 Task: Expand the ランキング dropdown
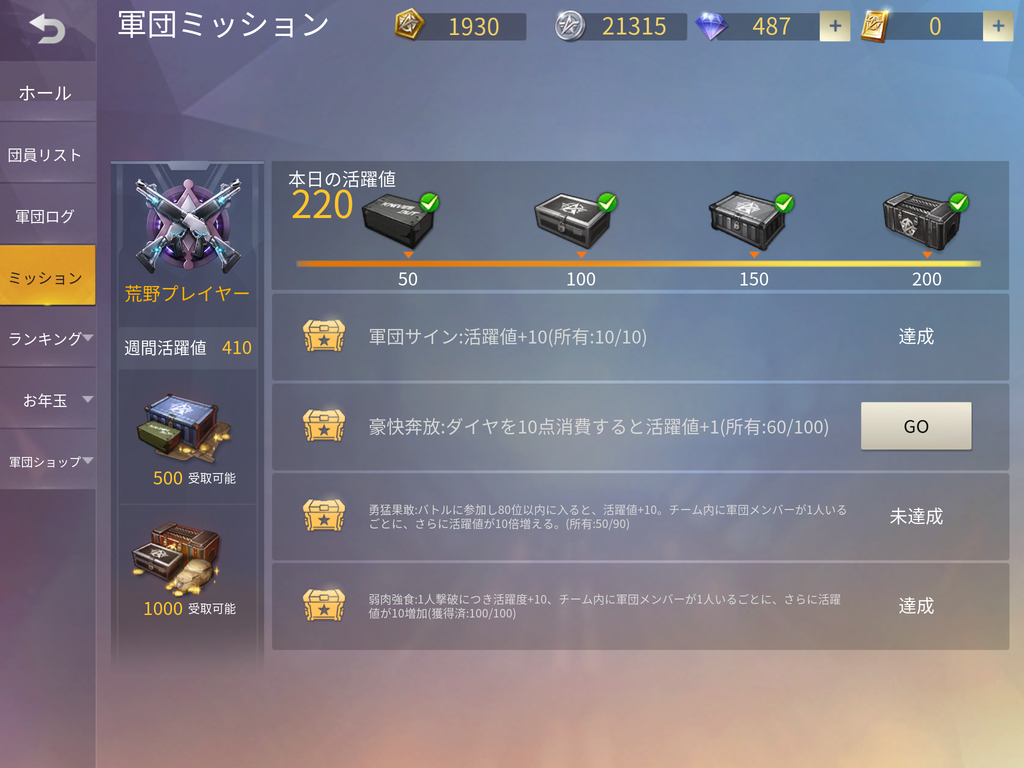pos(48,338)
